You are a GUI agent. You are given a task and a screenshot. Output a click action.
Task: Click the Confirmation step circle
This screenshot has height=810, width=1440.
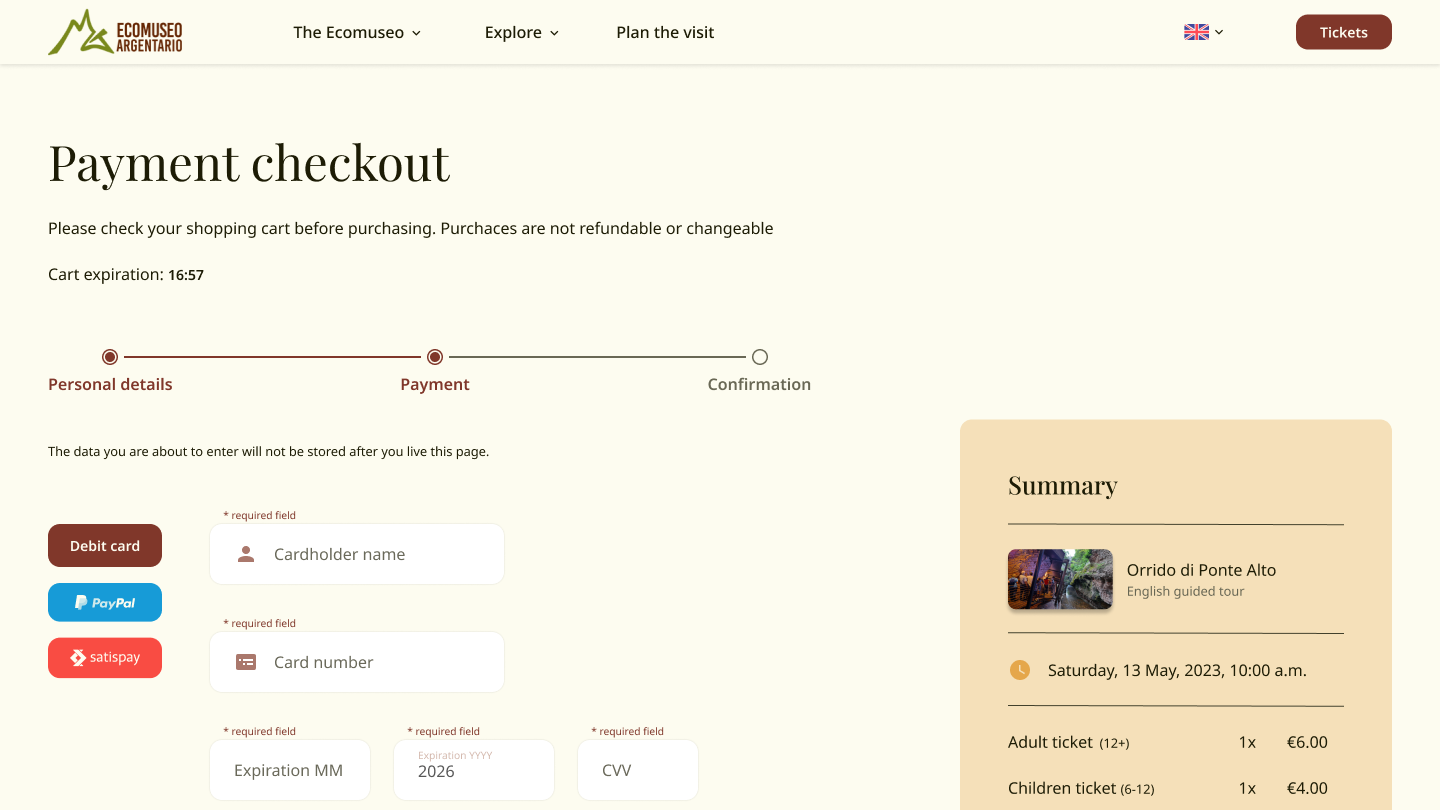pos(760,357)
